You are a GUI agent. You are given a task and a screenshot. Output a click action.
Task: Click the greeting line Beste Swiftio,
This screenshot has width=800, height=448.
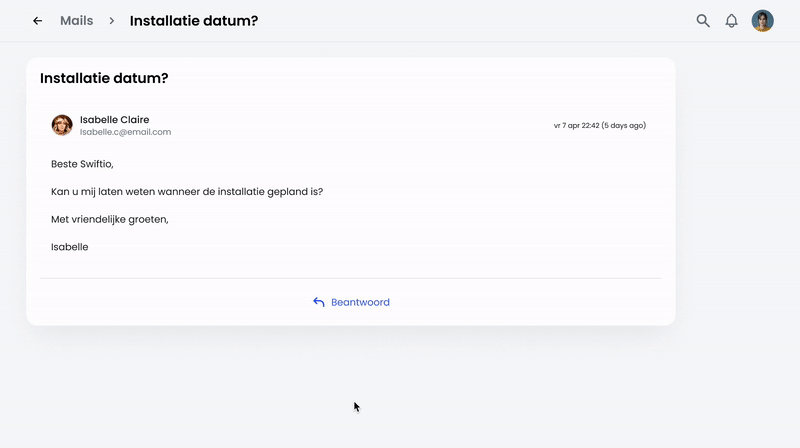point(82,164)
